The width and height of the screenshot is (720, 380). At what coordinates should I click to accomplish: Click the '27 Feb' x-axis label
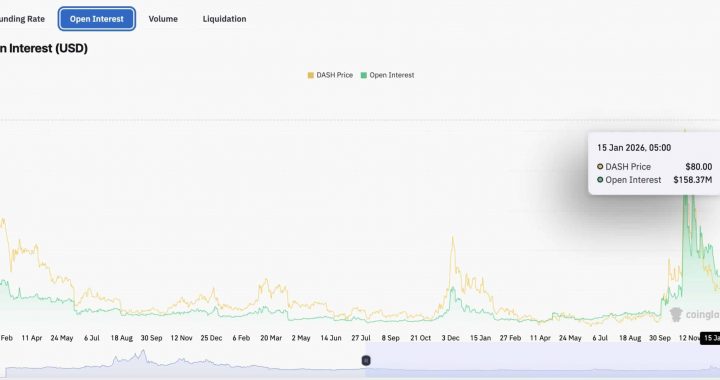pos(510,338)
